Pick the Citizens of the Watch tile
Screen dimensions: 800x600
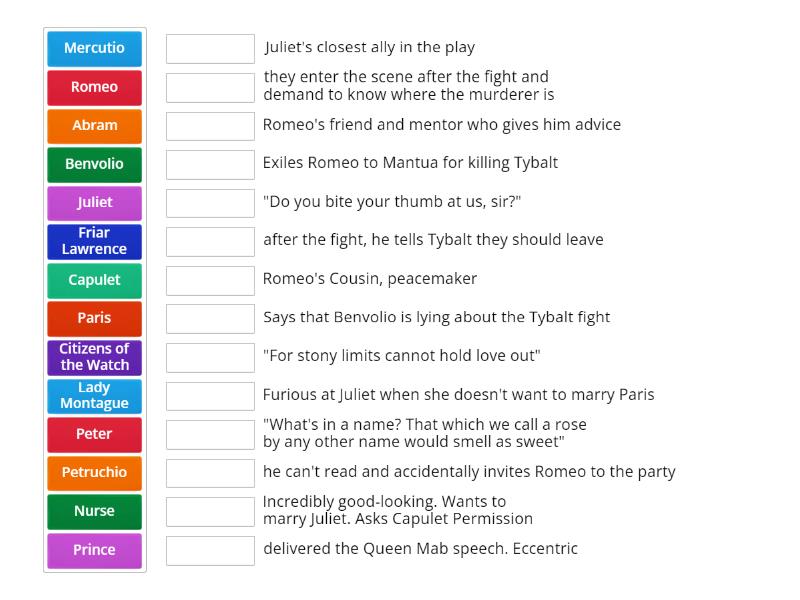point(94,357)
